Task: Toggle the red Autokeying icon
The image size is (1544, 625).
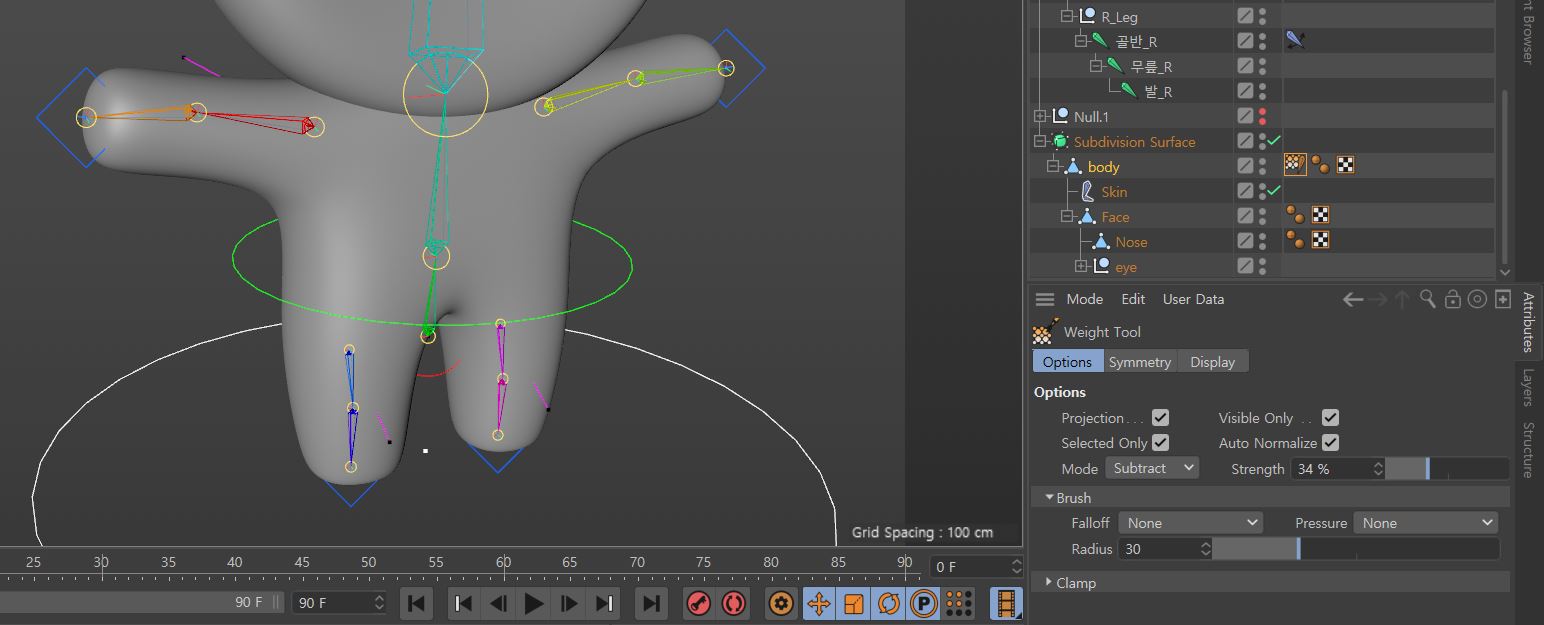Action: click(x=734, y=603)
